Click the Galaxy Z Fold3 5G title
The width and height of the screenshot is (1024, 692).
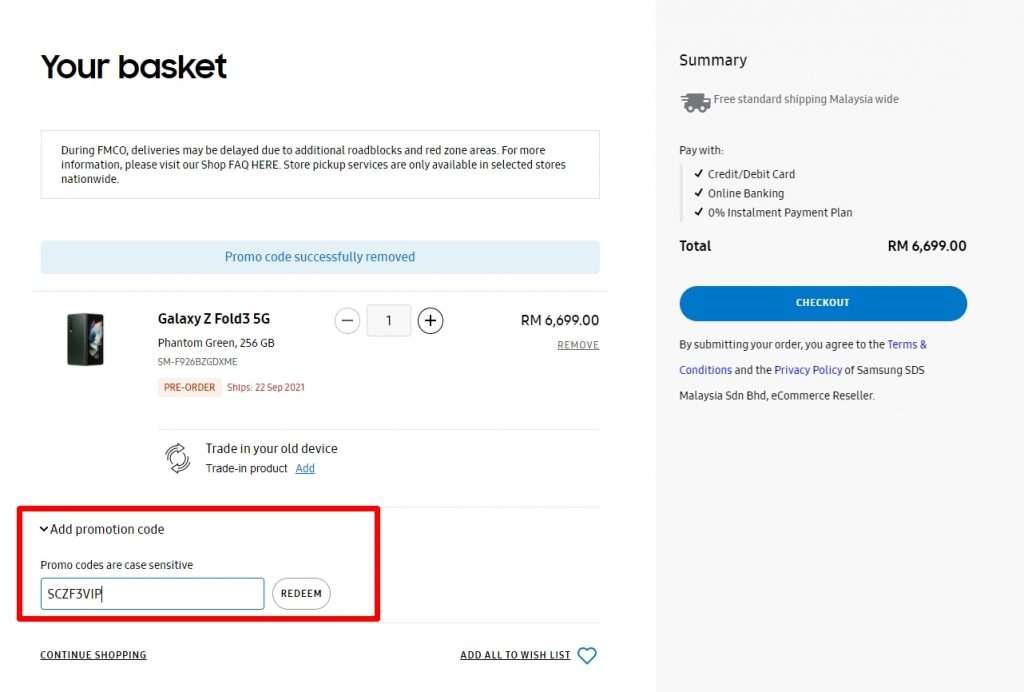pos(214,319)
